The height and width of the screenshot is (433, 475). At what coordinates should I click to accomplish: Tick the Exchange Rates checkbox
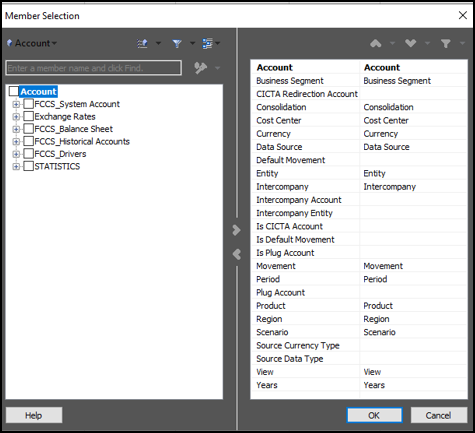[x=29, y=116]
